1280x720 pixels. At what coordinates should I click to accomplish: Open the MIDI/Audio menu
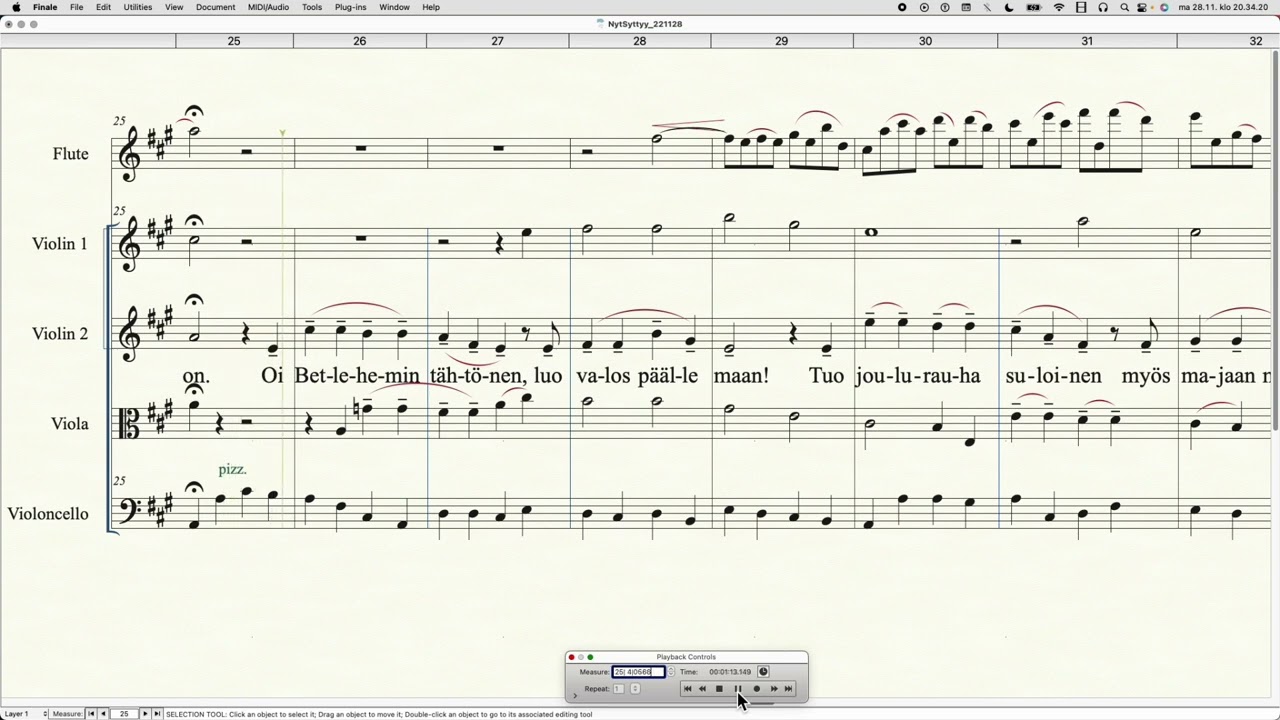tap(269, 7)
